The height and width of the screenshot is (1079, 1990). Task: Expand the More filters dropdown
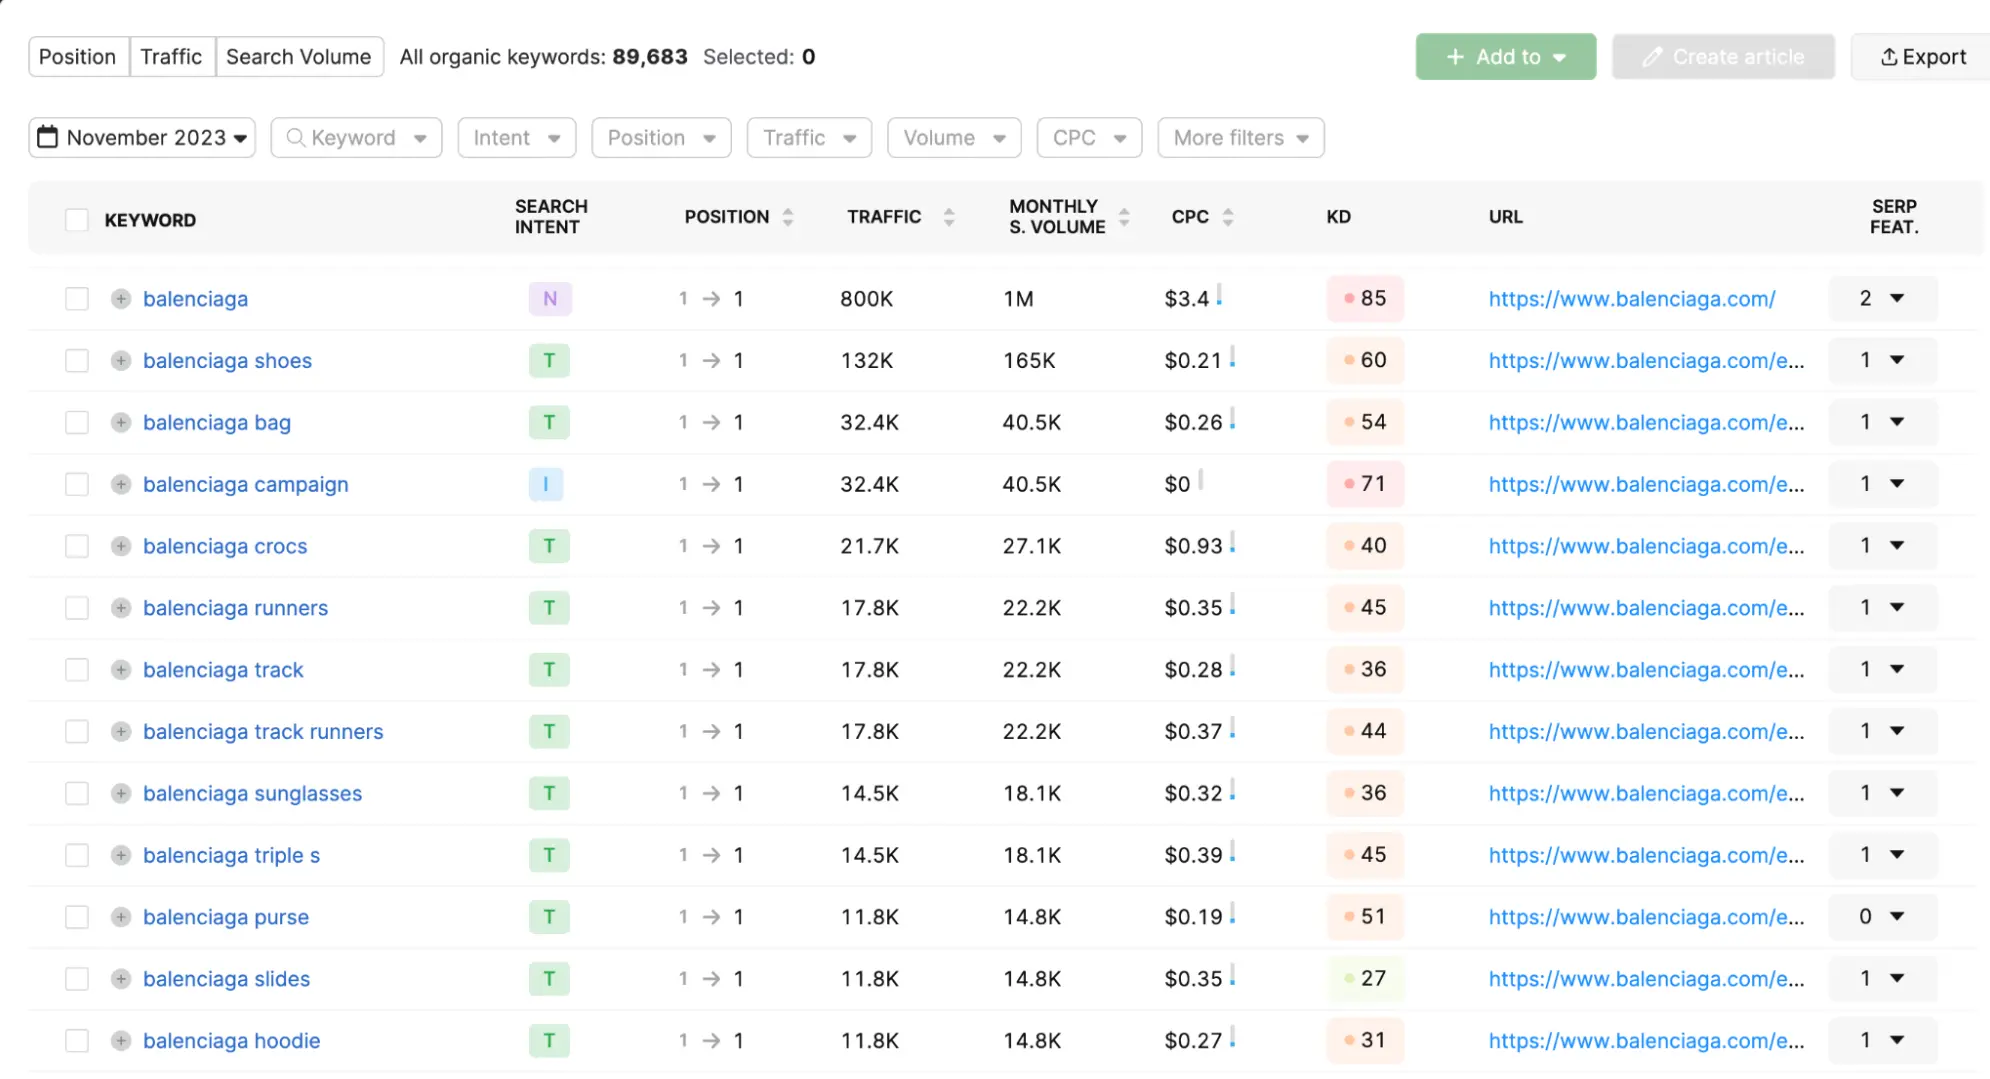(x=1240, y=138)
